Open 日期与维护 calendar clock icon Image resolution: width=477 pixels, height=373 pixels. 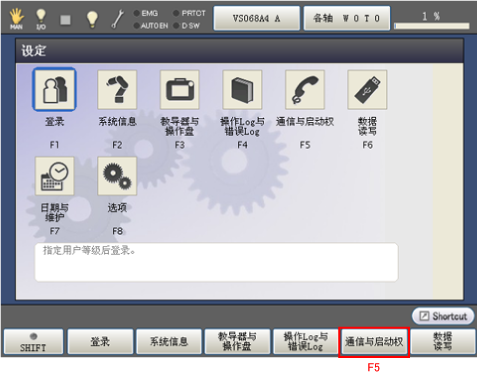55,176
